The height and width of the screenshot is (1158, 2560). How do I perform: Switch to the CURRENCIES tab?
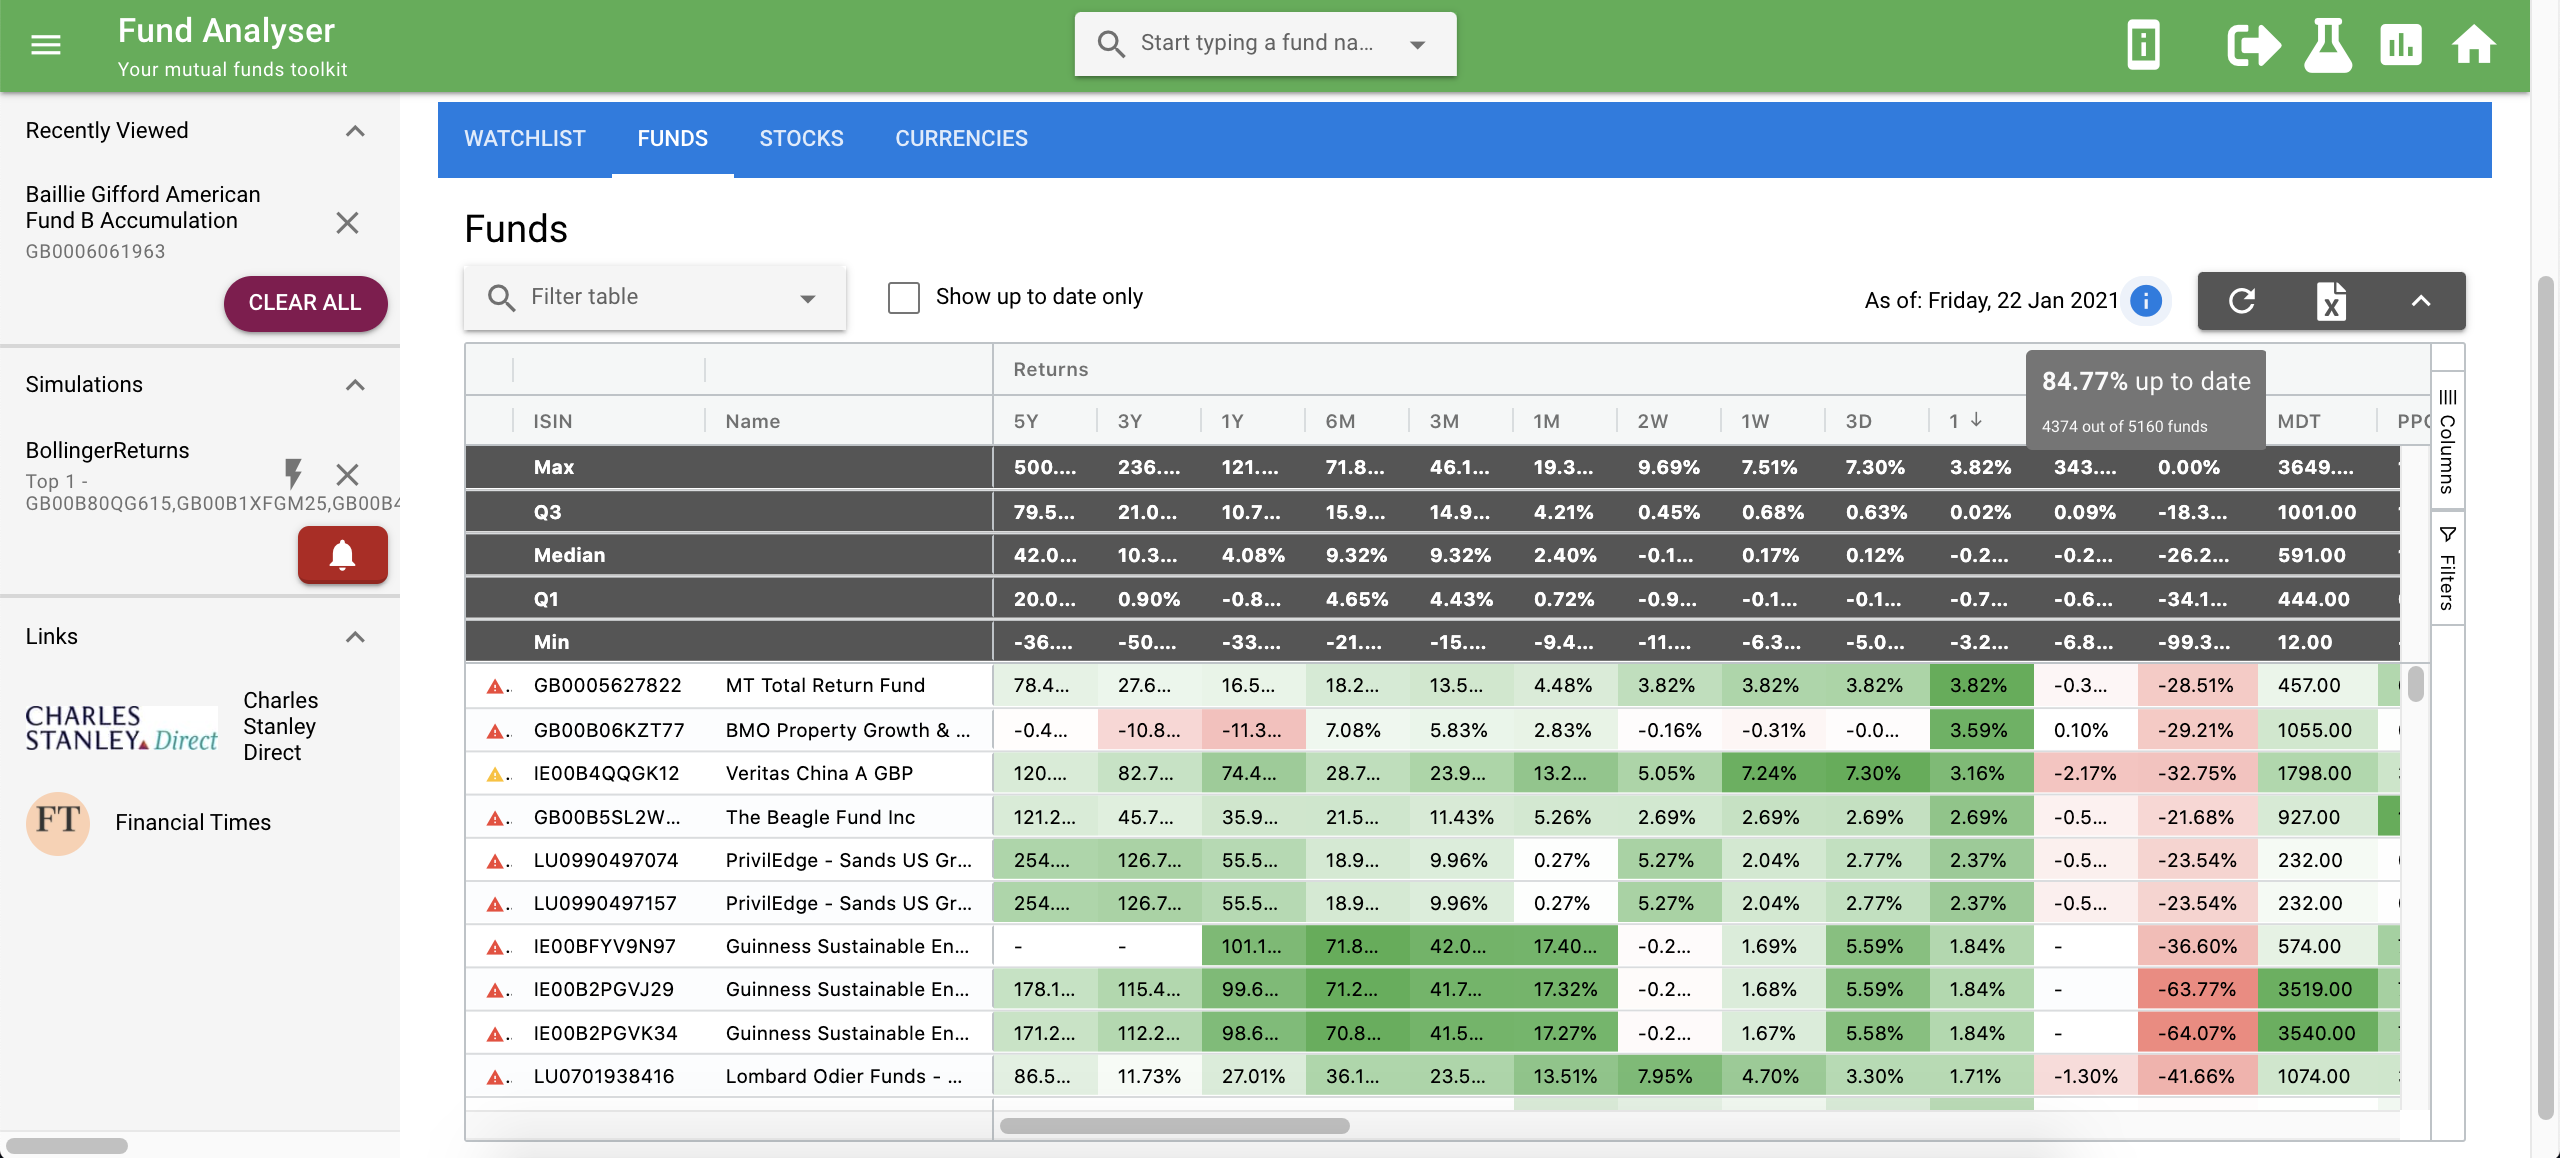tap(962, 139)
